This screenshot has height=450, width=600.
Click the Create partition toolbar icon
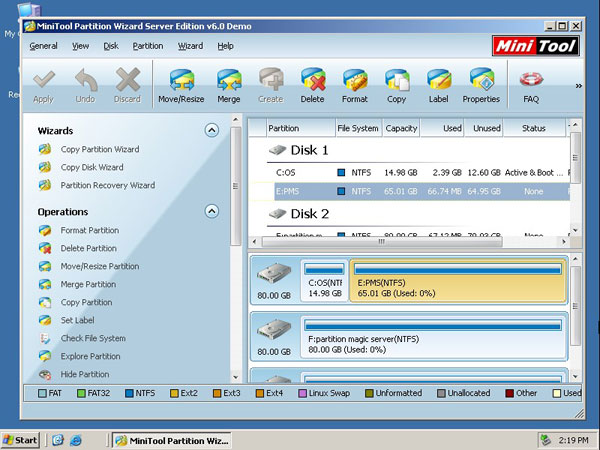pos(271,79)
